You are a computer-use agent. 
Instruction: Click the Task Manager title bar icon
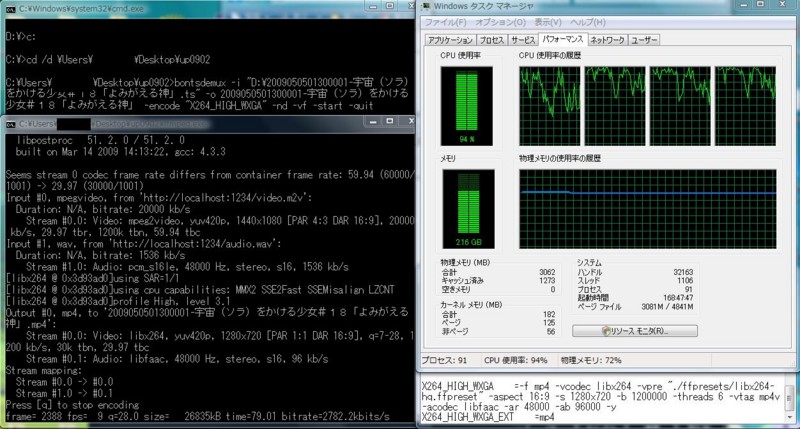[x=426, y=6]
